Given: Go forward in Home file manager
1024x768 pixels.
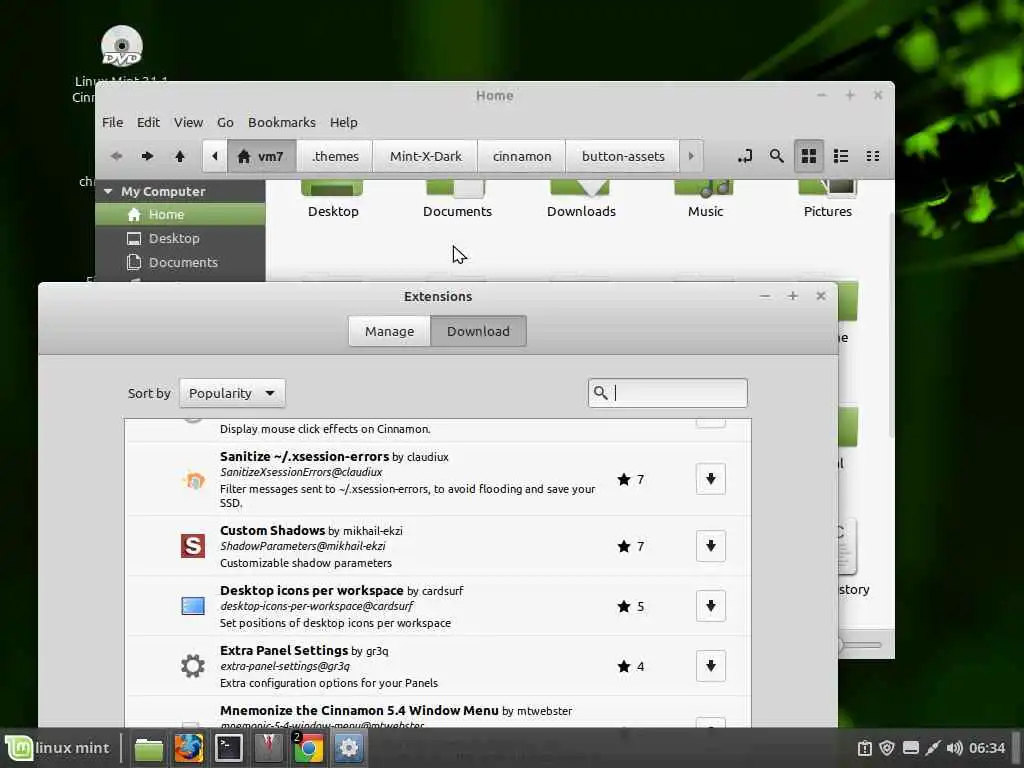Looking at the screenshot, I should [148, 156].
